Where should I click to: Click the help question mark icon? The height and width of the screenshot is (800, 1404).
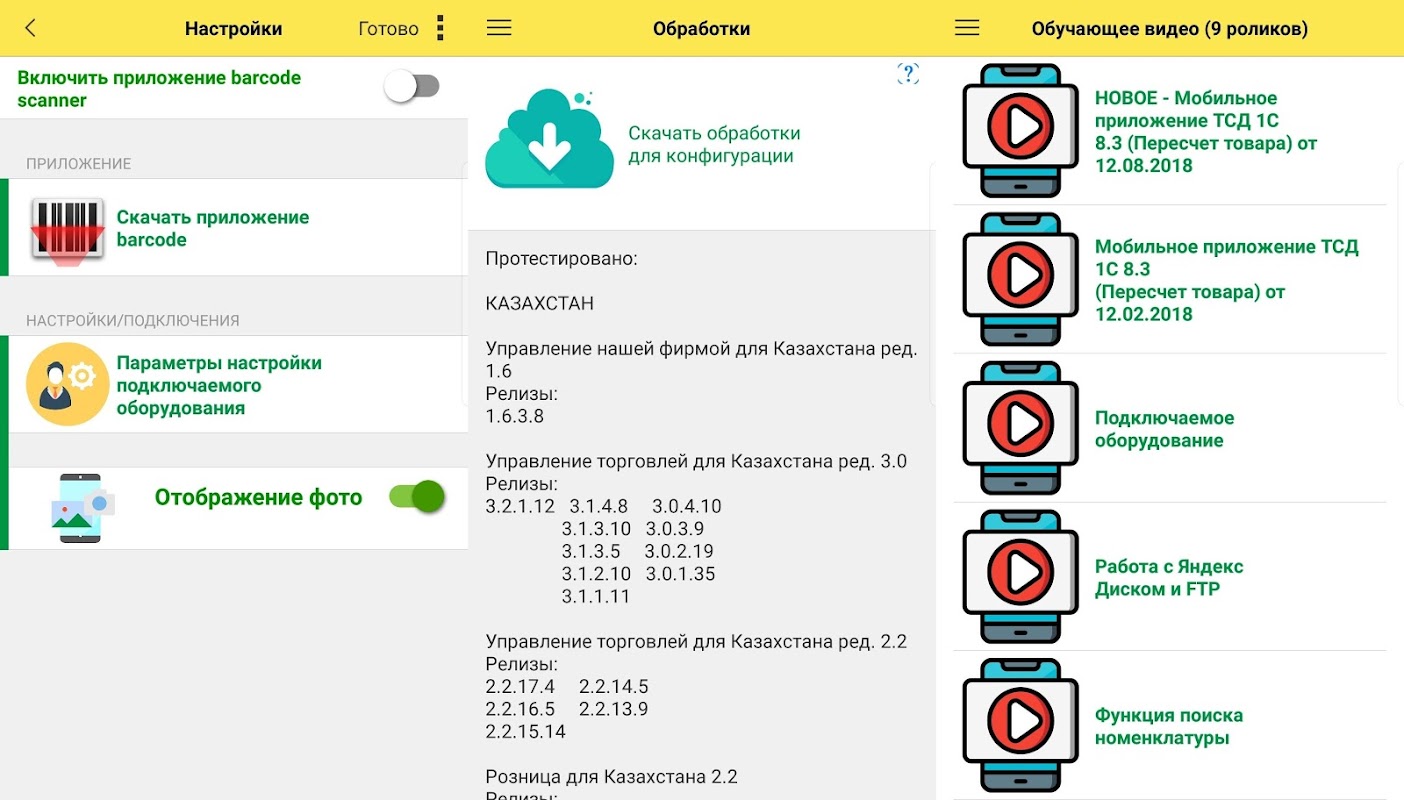pyautogui.click(x=907, y=73)
